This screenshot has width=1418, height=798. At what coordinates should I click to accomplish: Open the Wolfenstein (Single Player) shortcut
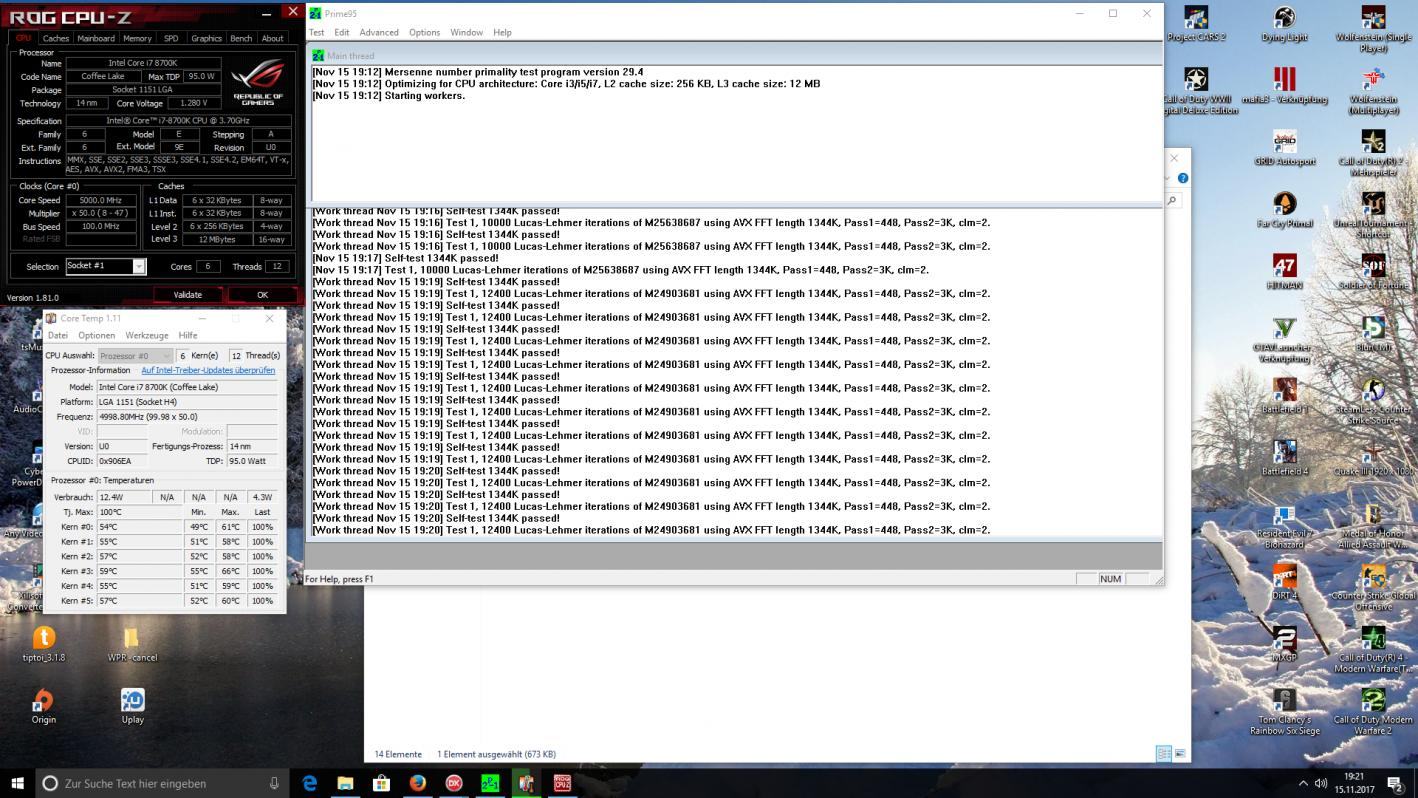tap(1373, 29)
